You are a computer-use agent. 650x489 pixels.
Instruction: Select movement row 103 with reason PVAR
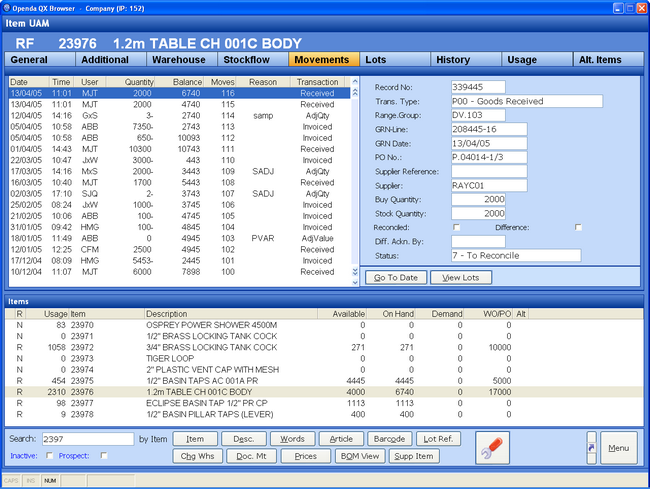coord(179,238)
